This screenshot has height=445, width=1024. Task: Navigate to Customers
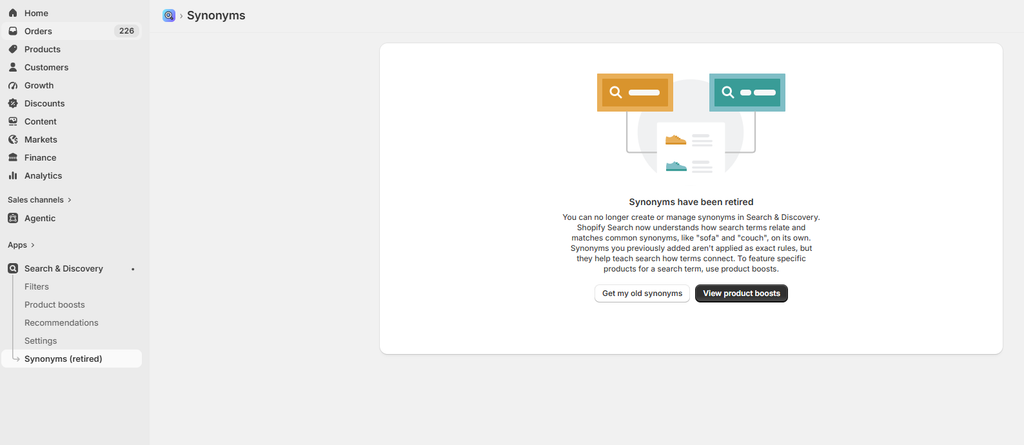tap(71, 67)
